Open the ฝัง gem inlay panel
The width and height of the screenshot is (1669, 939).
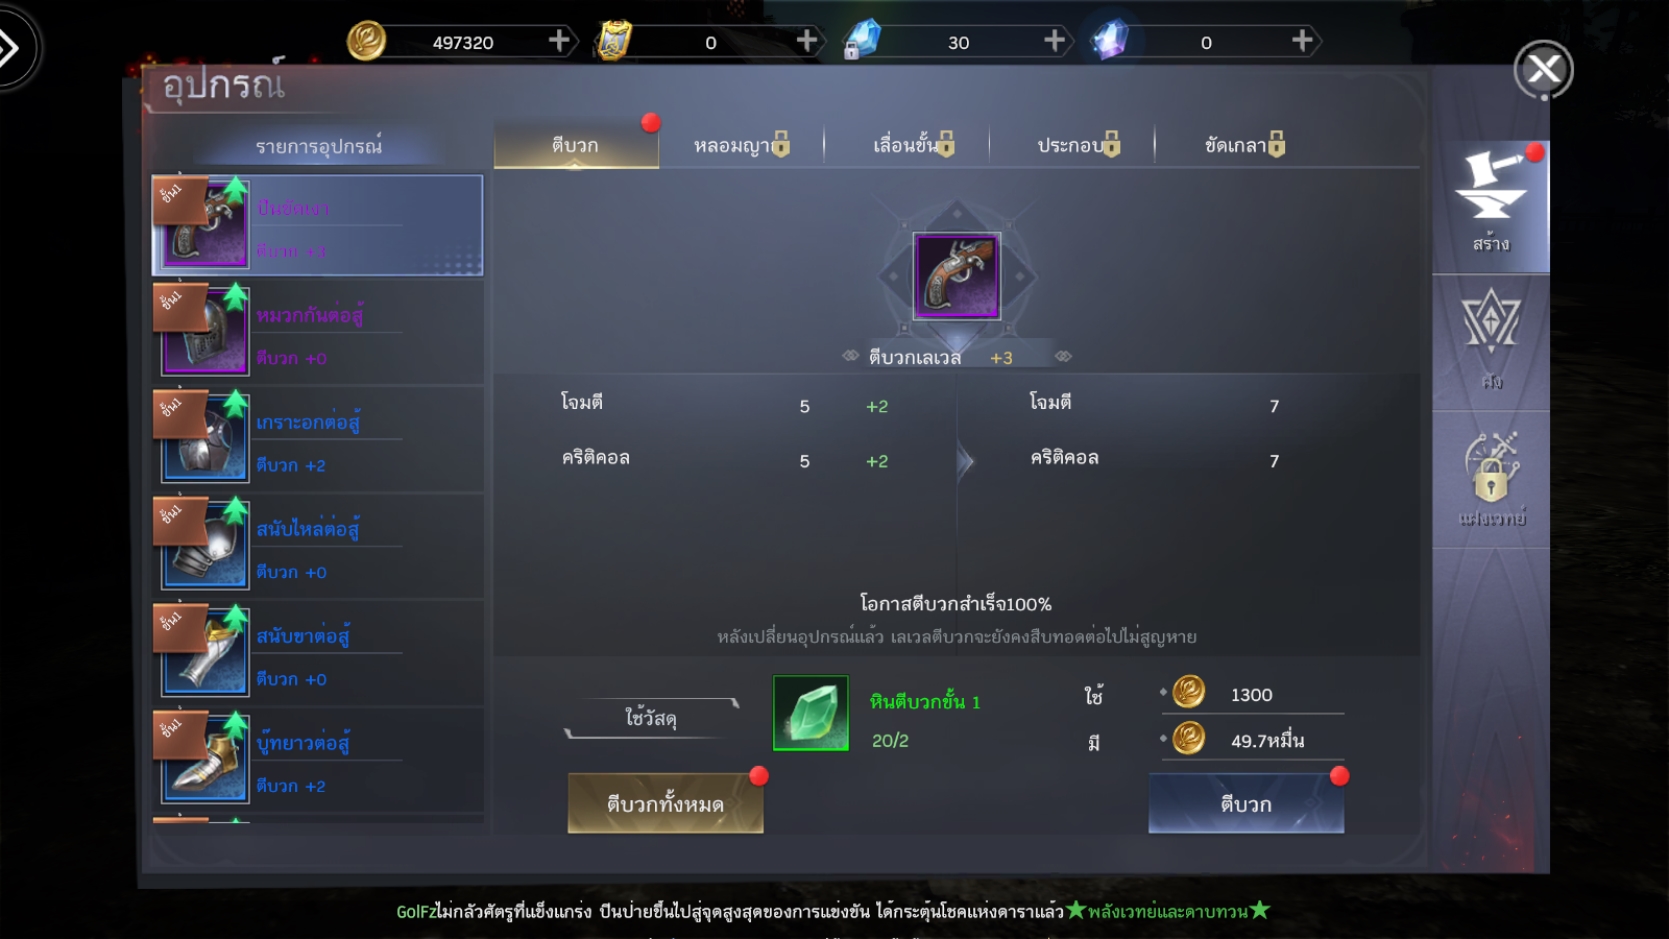1491,341
